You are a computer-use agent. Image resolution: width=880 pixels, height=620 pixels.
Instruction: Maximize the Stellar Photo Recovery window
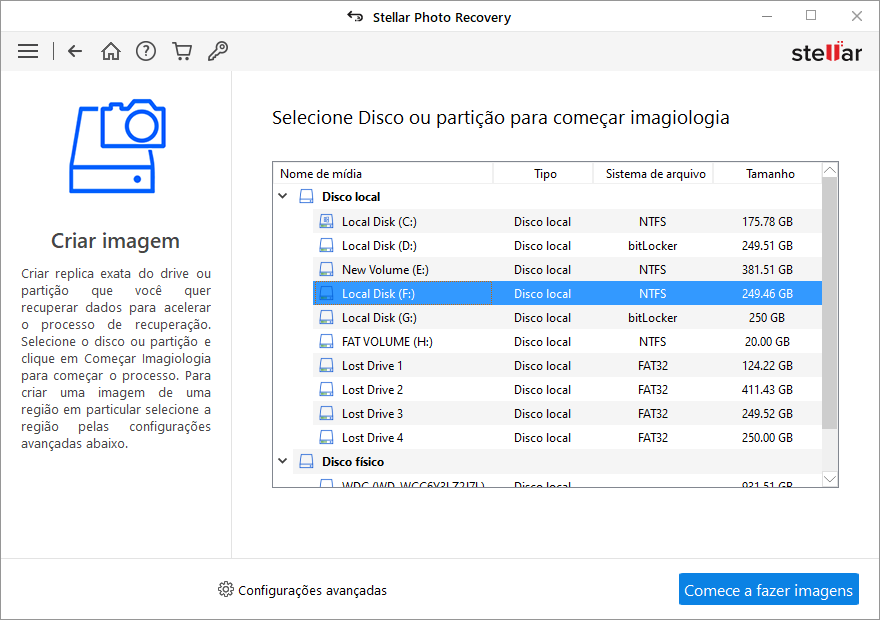click(x=811, y=16)
